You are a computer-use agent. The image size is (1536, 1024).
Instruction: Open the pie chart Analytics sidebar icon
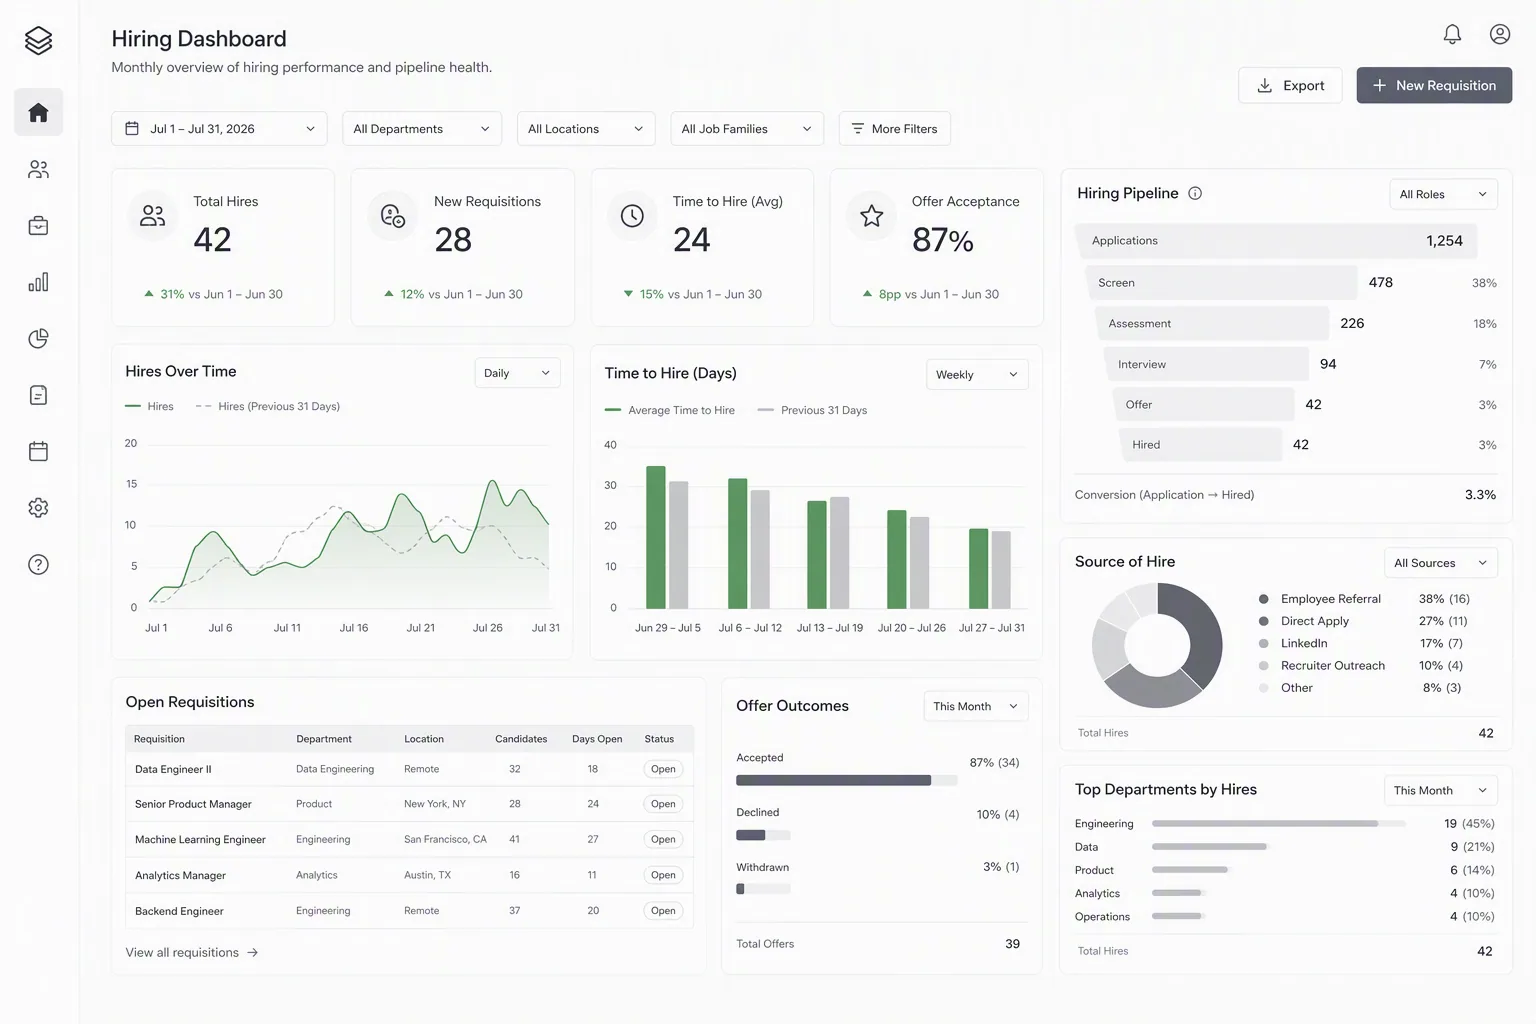pos(38,338)
